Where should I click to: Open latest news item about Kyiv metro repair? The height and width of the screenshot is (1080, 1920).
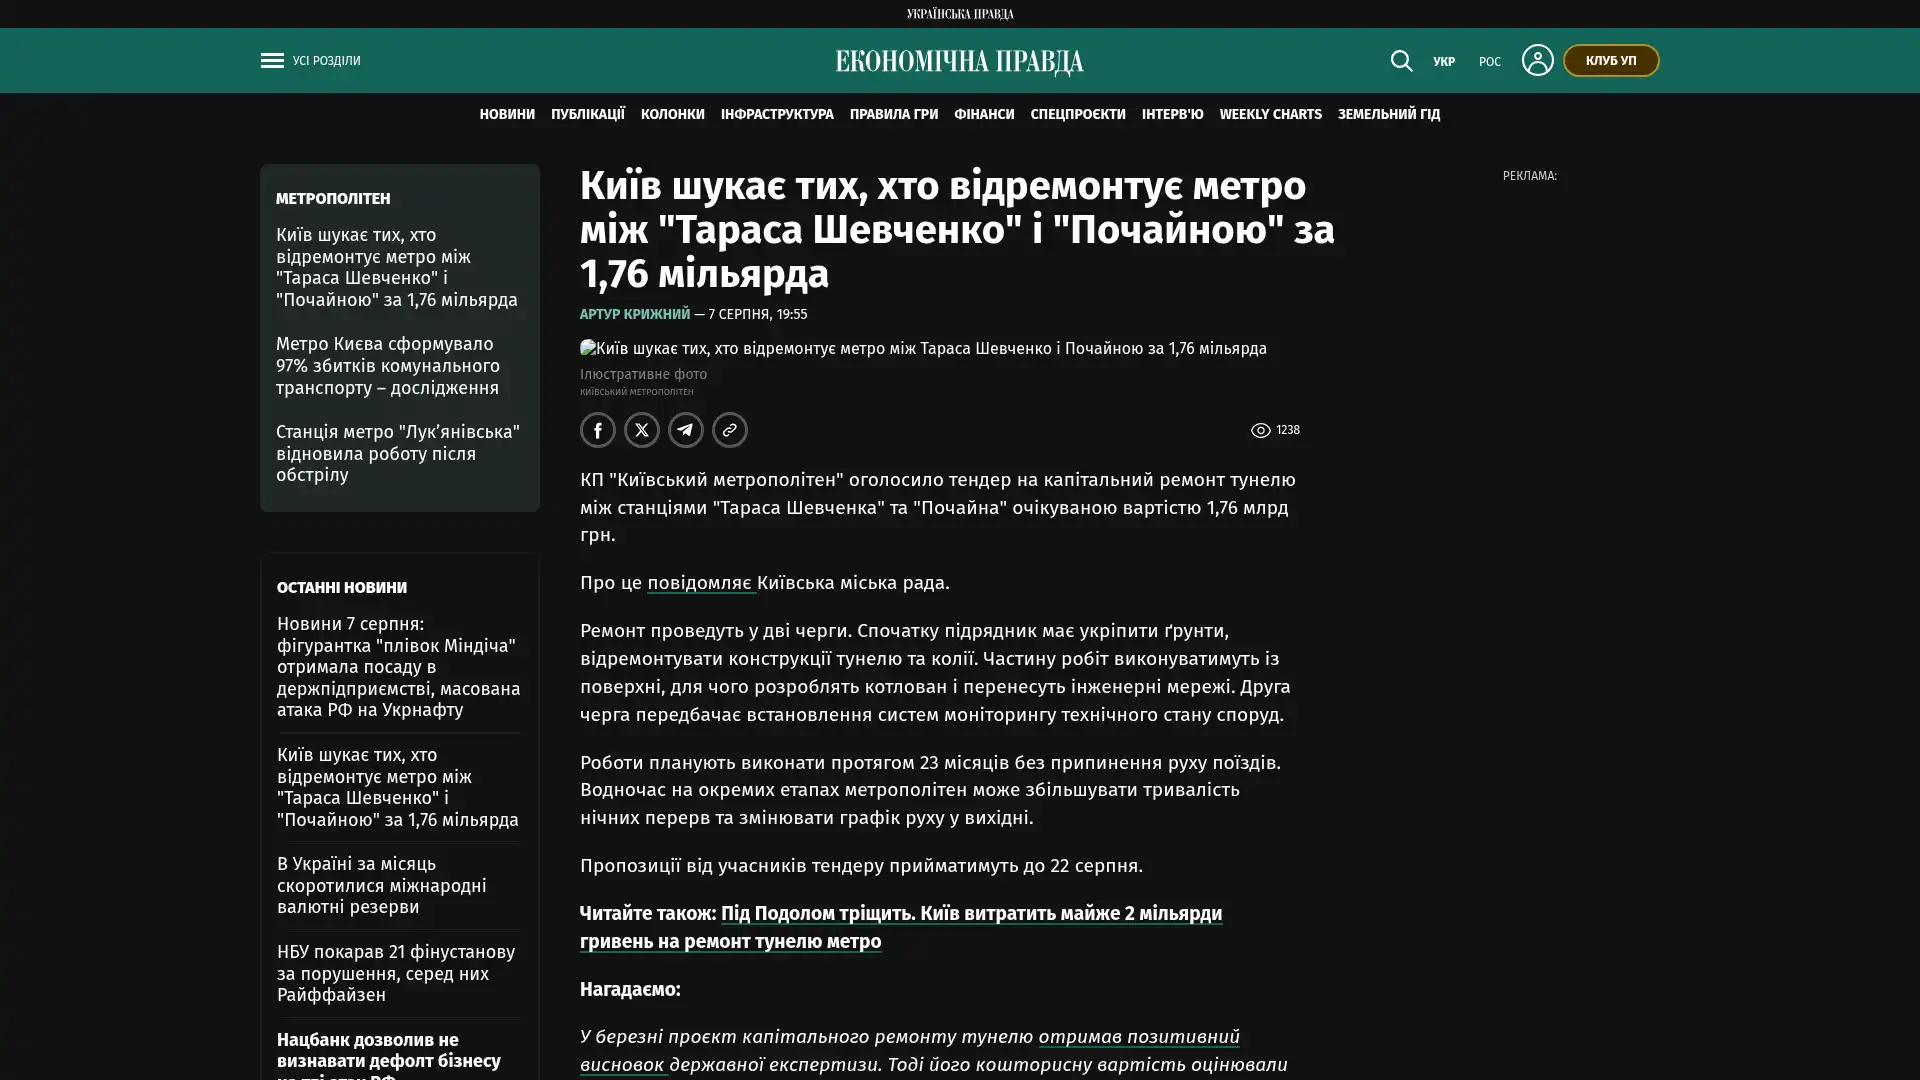click(398, 787)
